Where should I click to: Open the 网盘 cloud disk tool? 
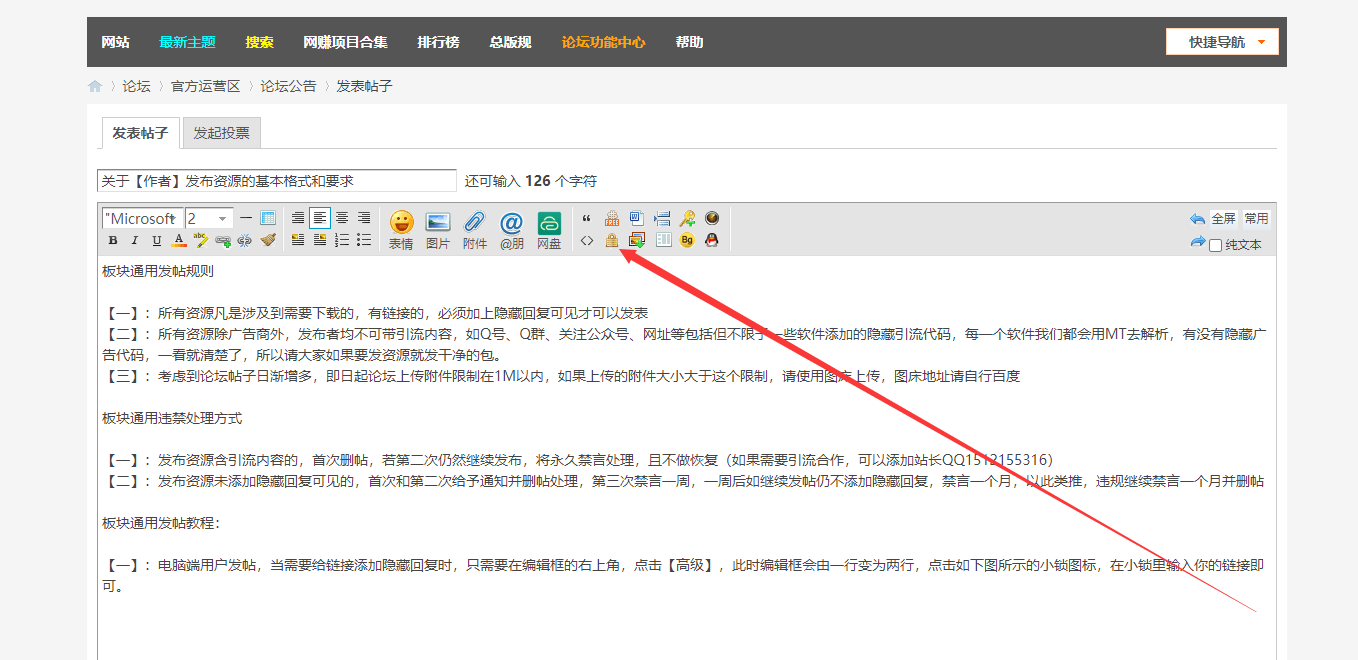click(549, 229)
